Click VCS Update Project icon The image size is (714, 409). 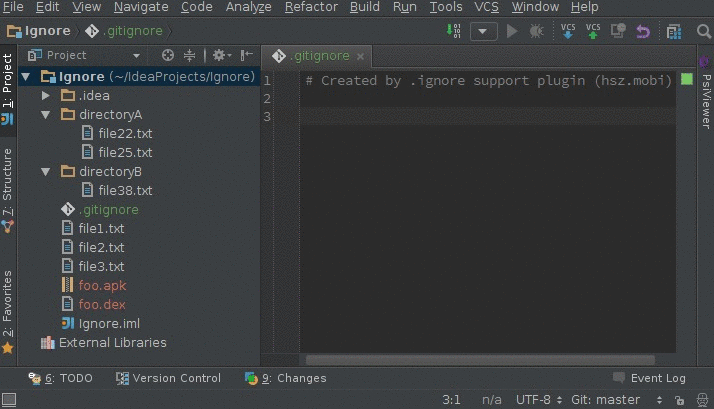point(568,31)
